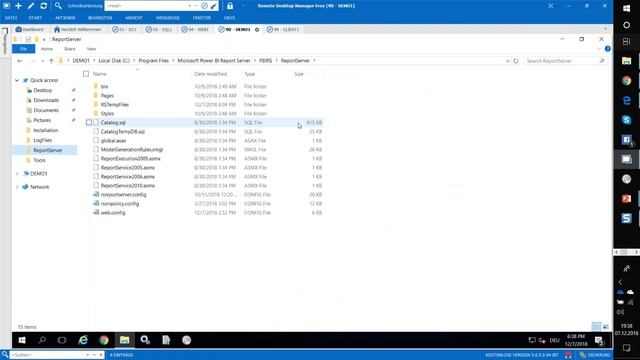This screenshot has width=640, height=360.
Task: Open the BEARBEITEN menu
Action: (100, 18)
